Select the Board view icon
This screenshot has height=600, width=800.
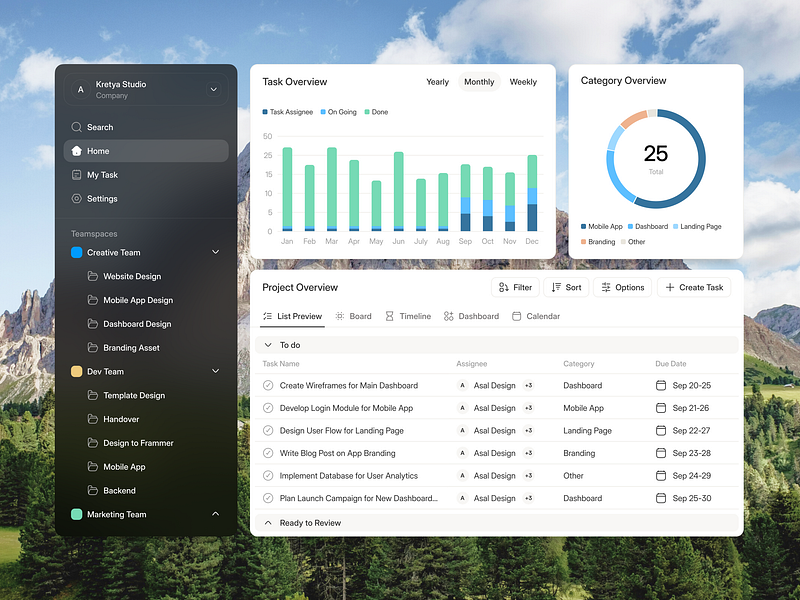[x=339, y=316]
